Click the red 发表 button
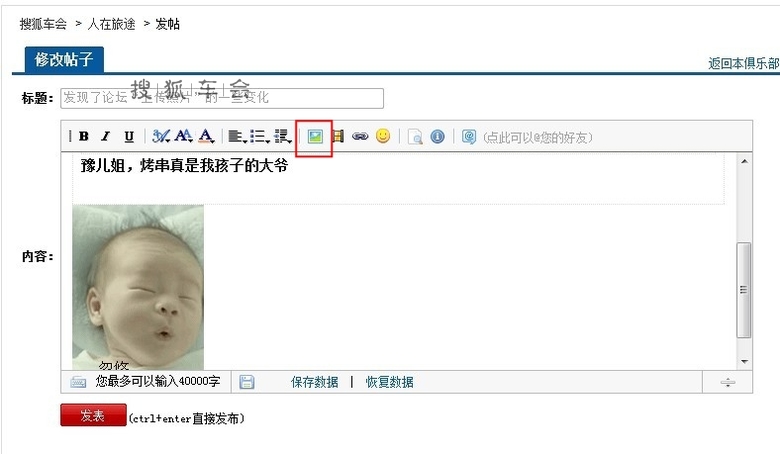The width and height of the screenshot is (780, 454). [x=94, y=415]
